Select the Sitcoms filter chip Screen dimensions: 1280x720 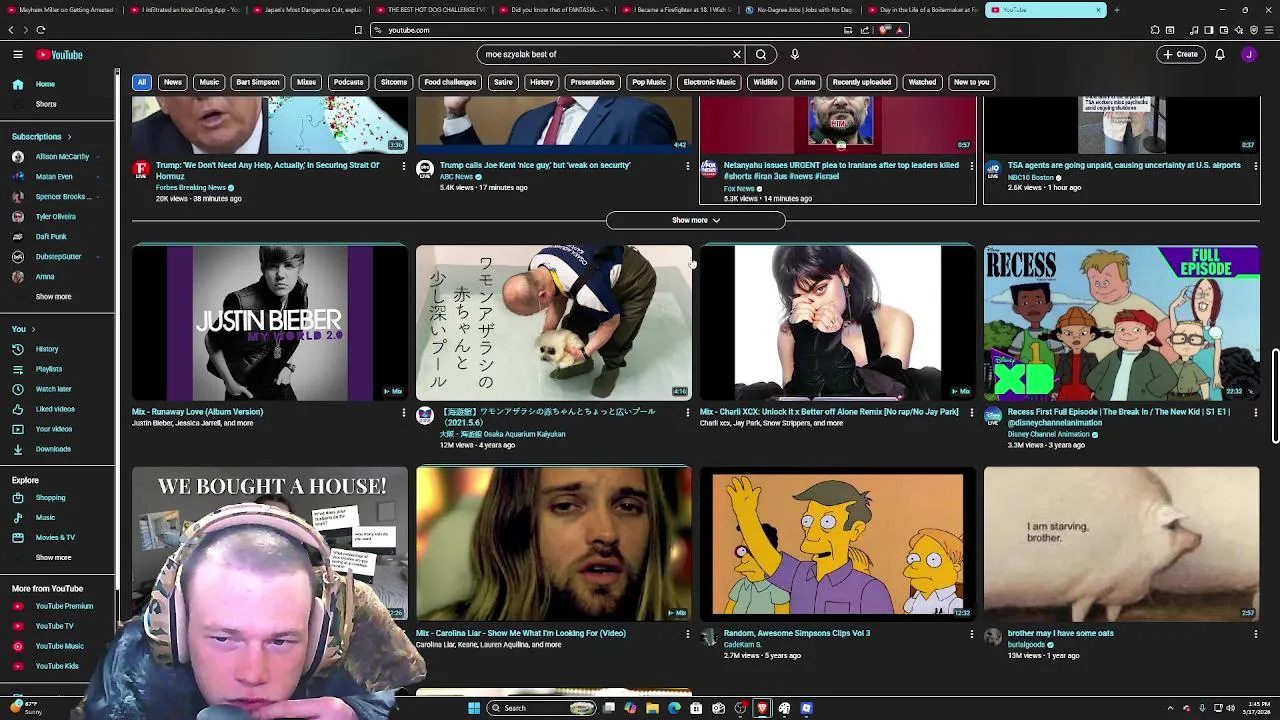394,82
